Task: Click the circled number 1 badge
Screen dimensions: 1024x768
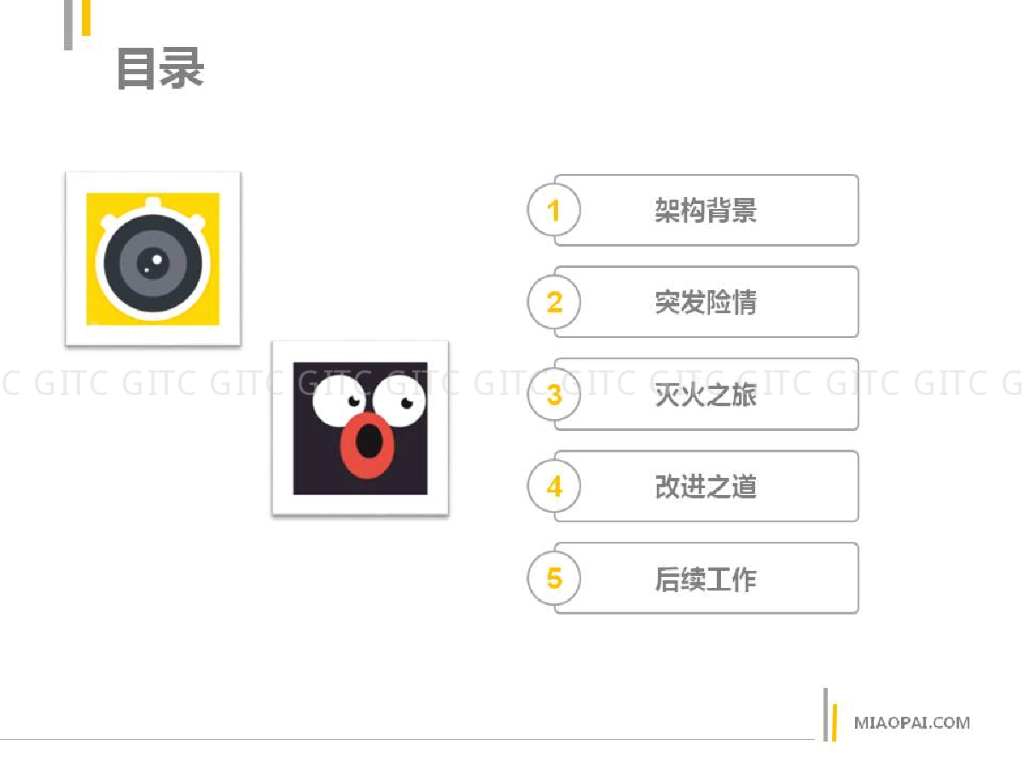Action: coord(554,210)
